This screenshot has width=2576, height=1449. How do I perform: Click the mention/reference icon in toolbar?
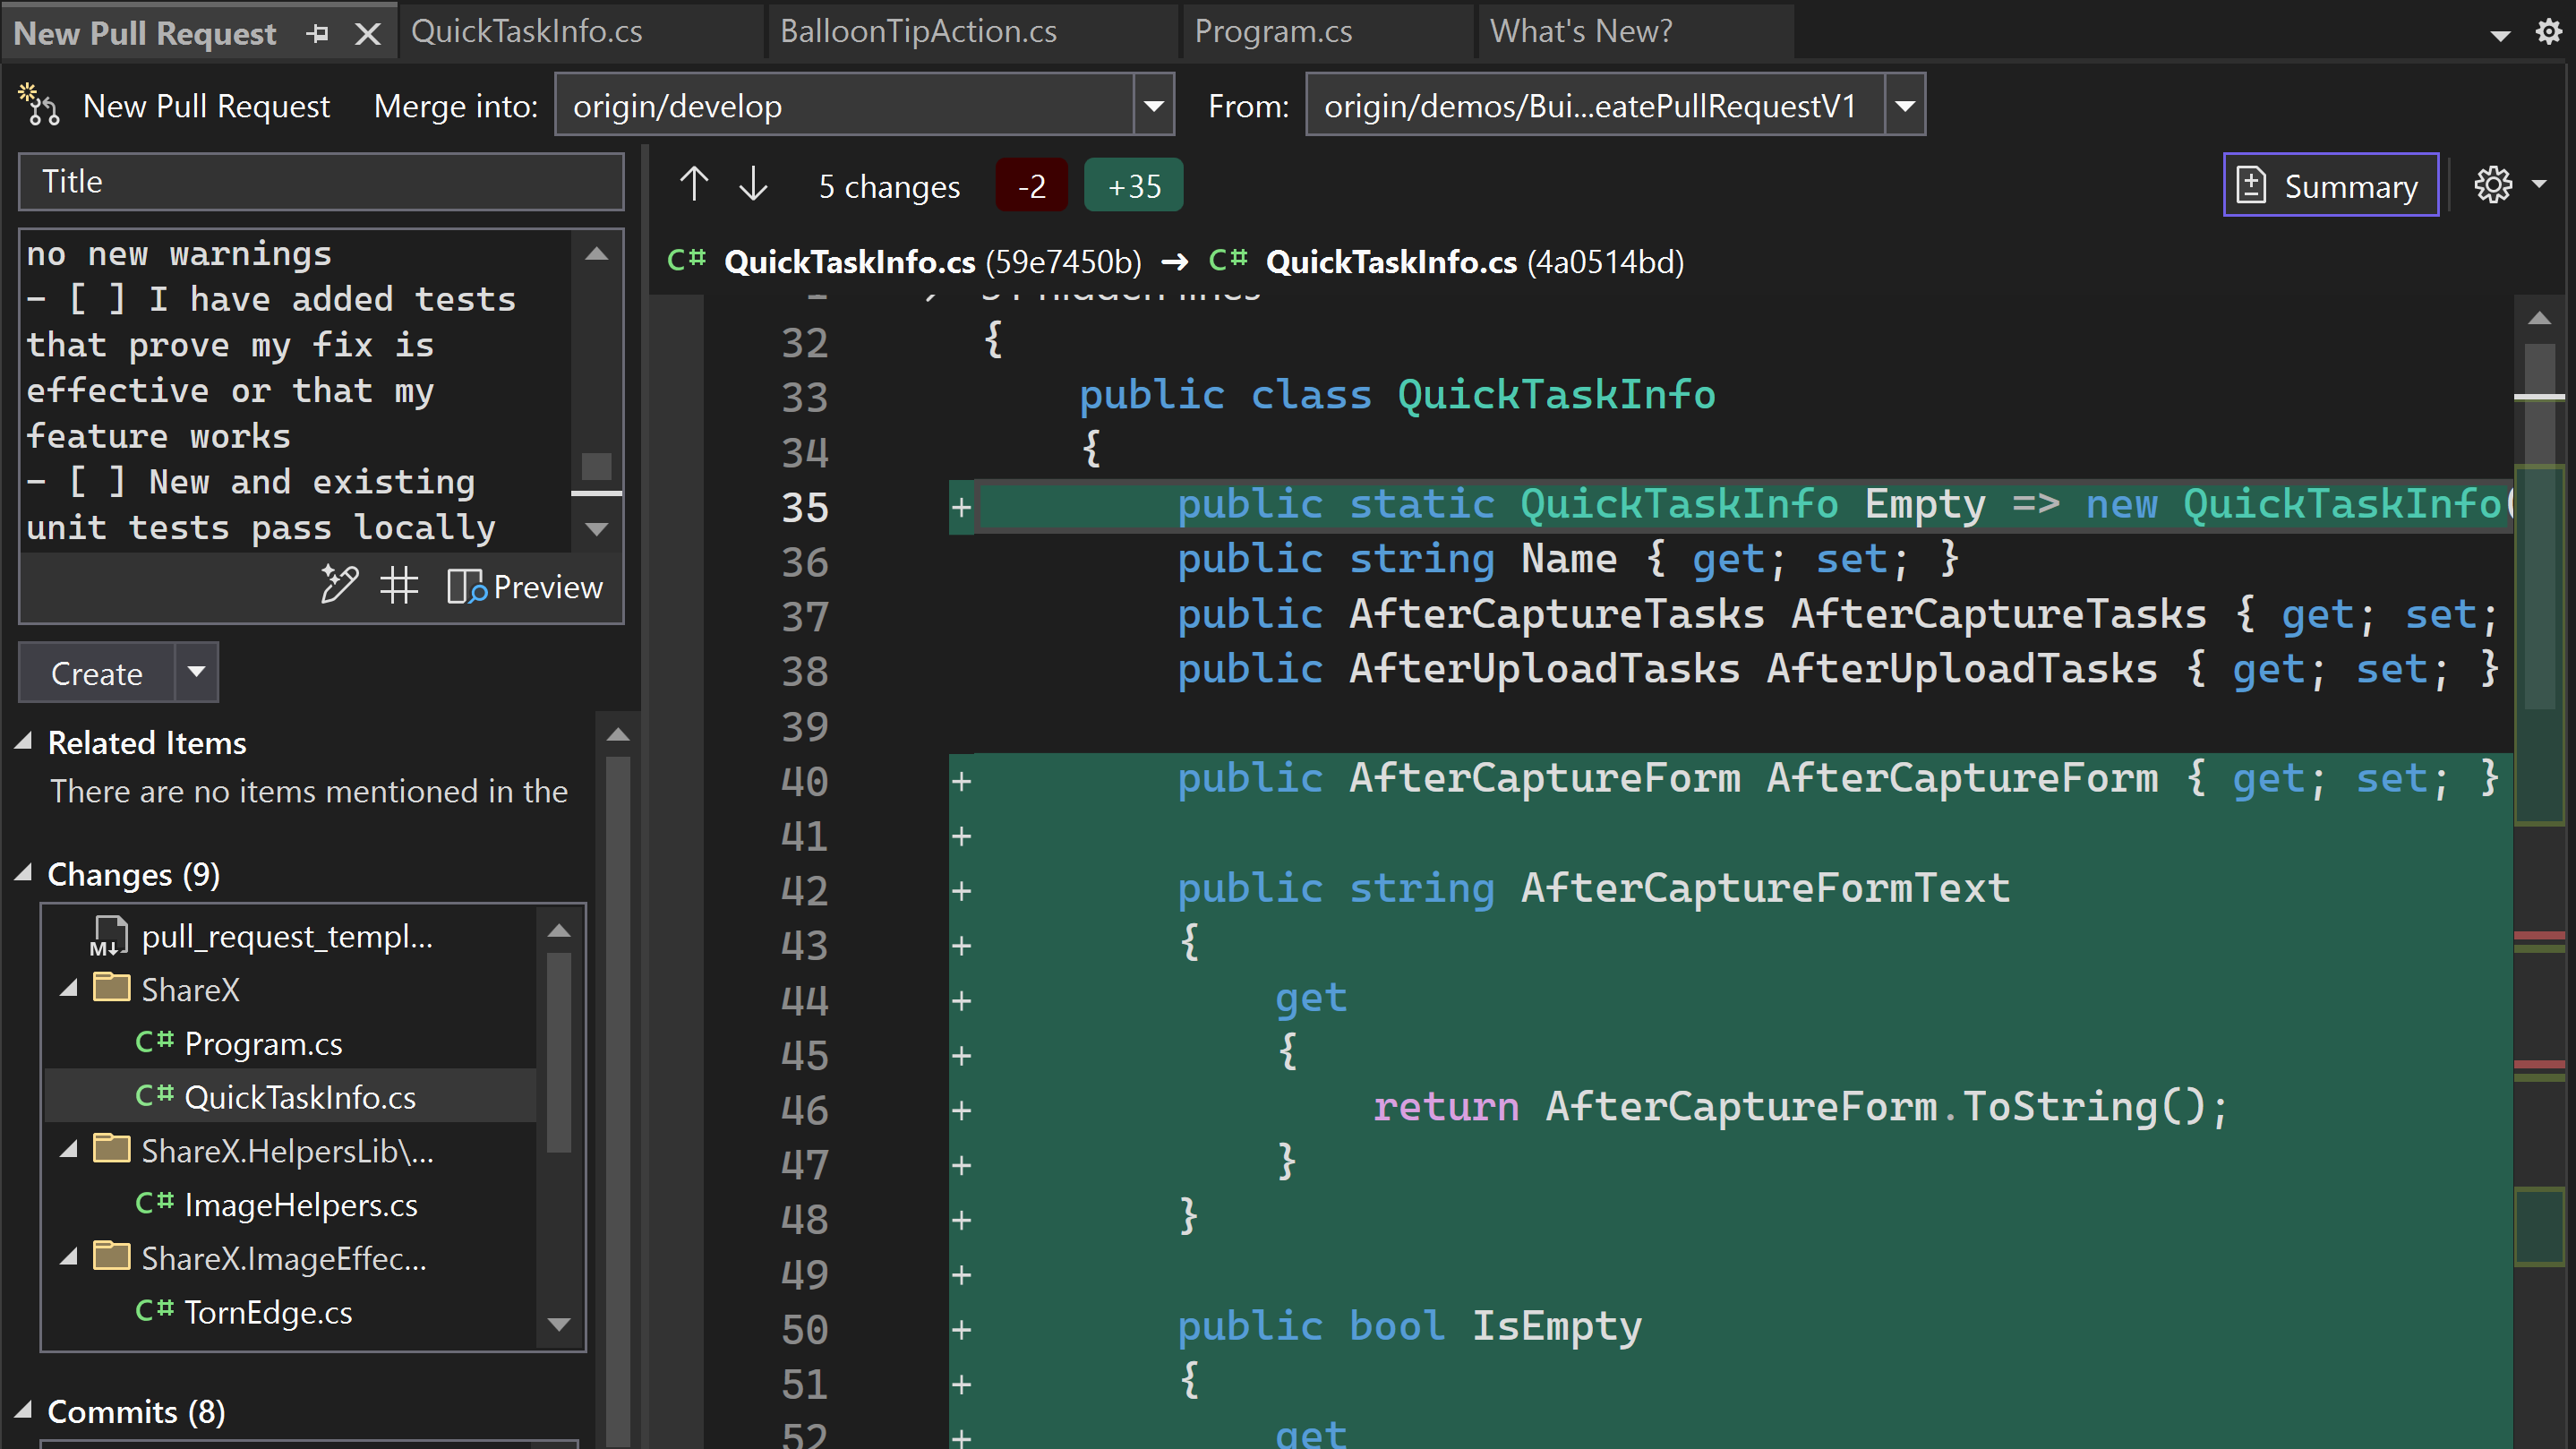397,587
